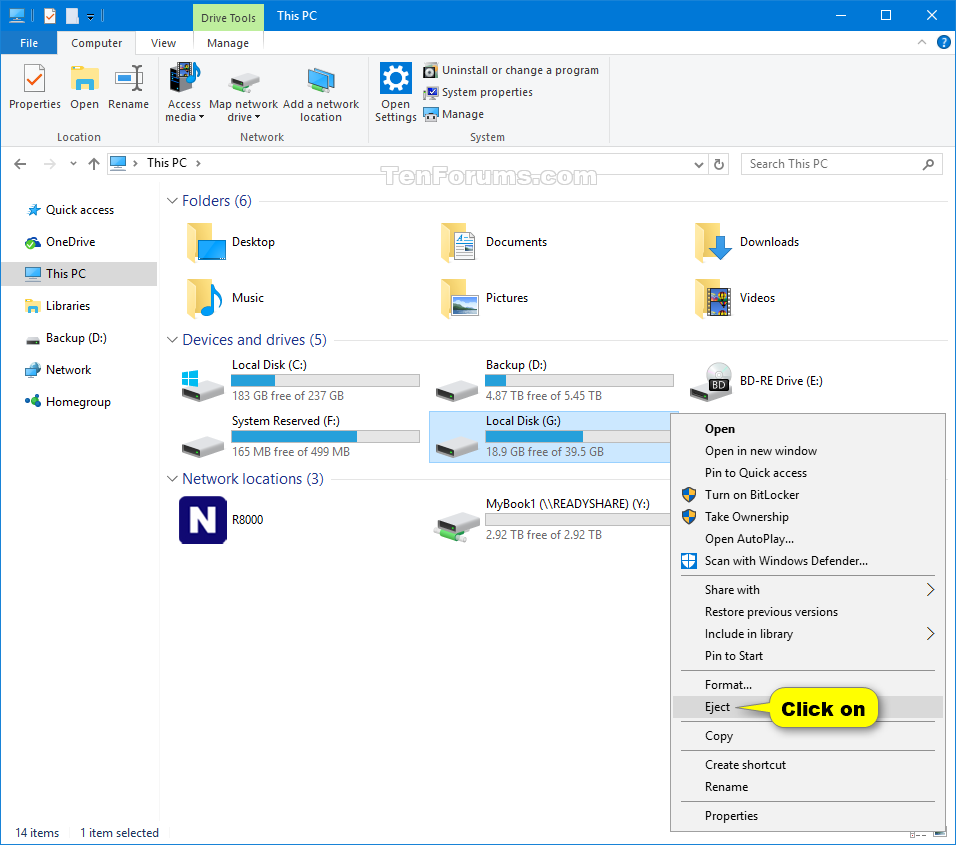Go back with the Back arrow
This screenshot has height=845, width=956.
[20, 163]
